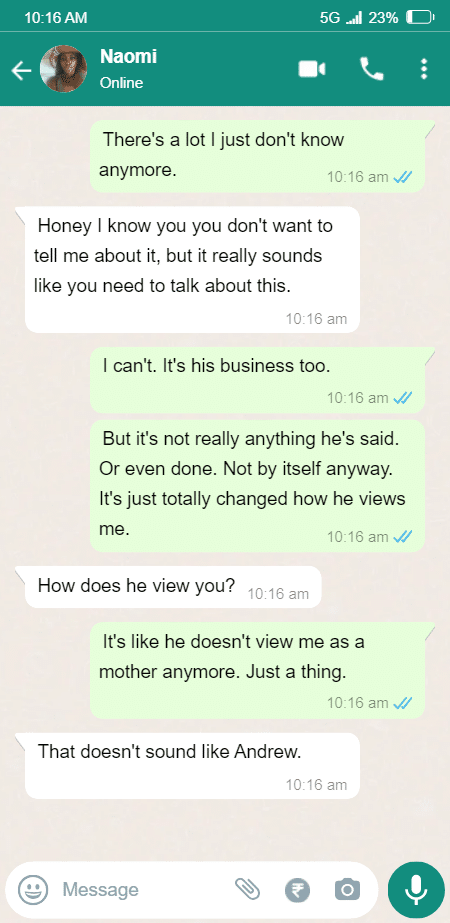Tap the battery icon in status bar
Screen dimensions: 450x923
(x=420, y=18)
